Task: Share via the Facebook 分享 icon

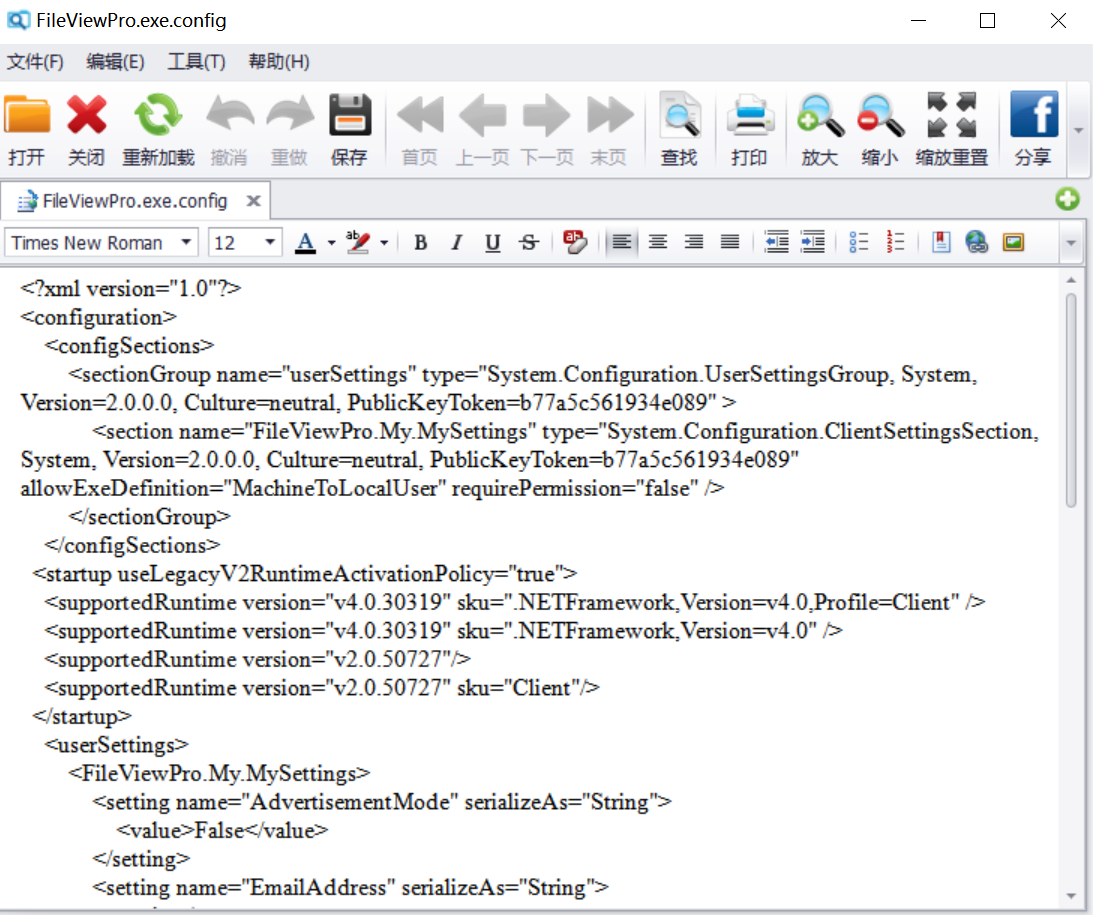Action: click(1033, 130)
